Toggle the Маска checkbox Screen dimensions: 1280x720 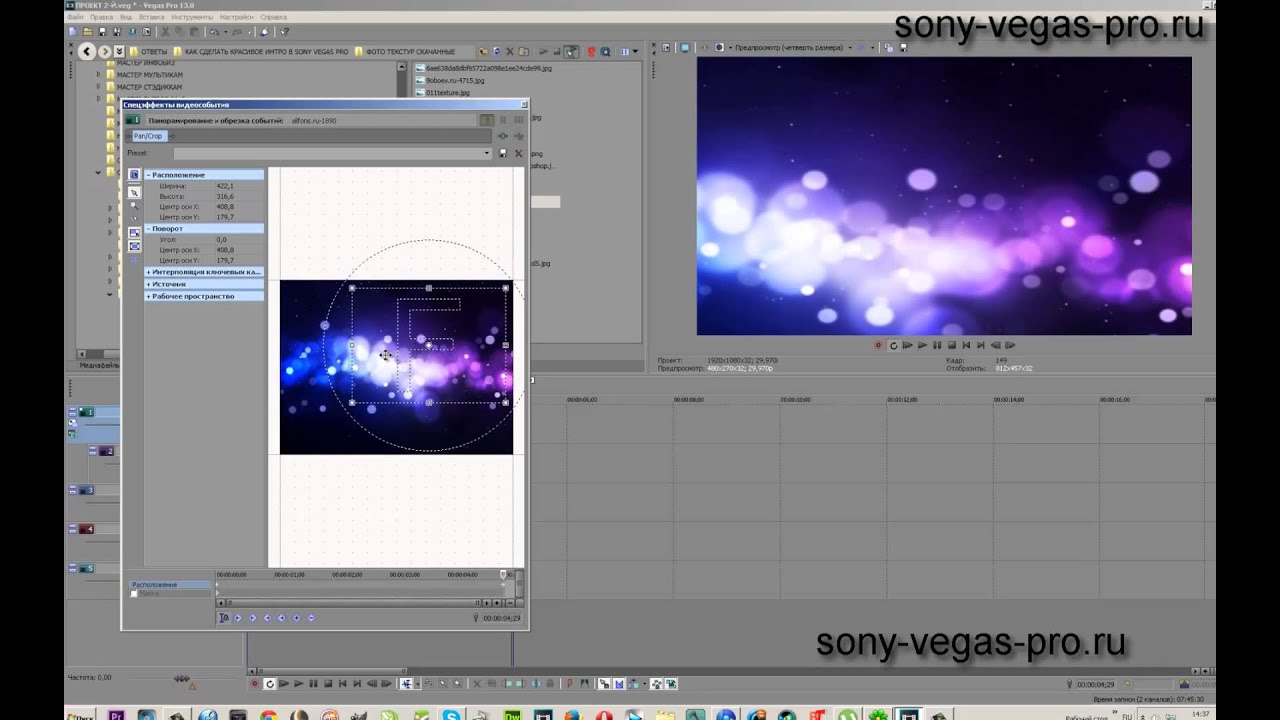pyautogui.click(x=134, y=594)
